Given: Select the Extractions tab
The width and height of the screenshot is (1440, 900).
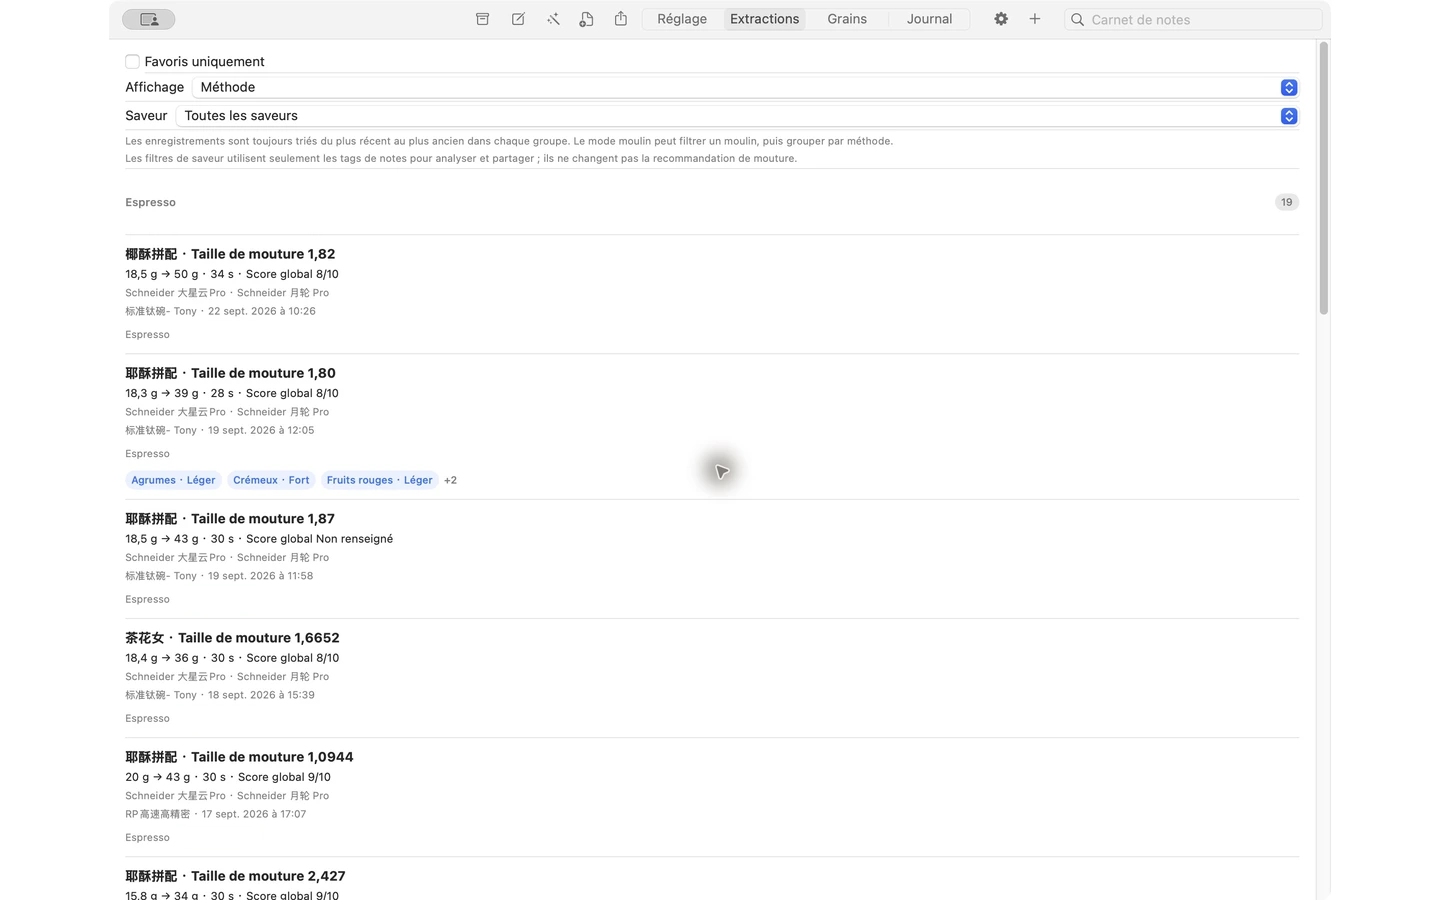Looking at the screenshot, I should (765, 19).
